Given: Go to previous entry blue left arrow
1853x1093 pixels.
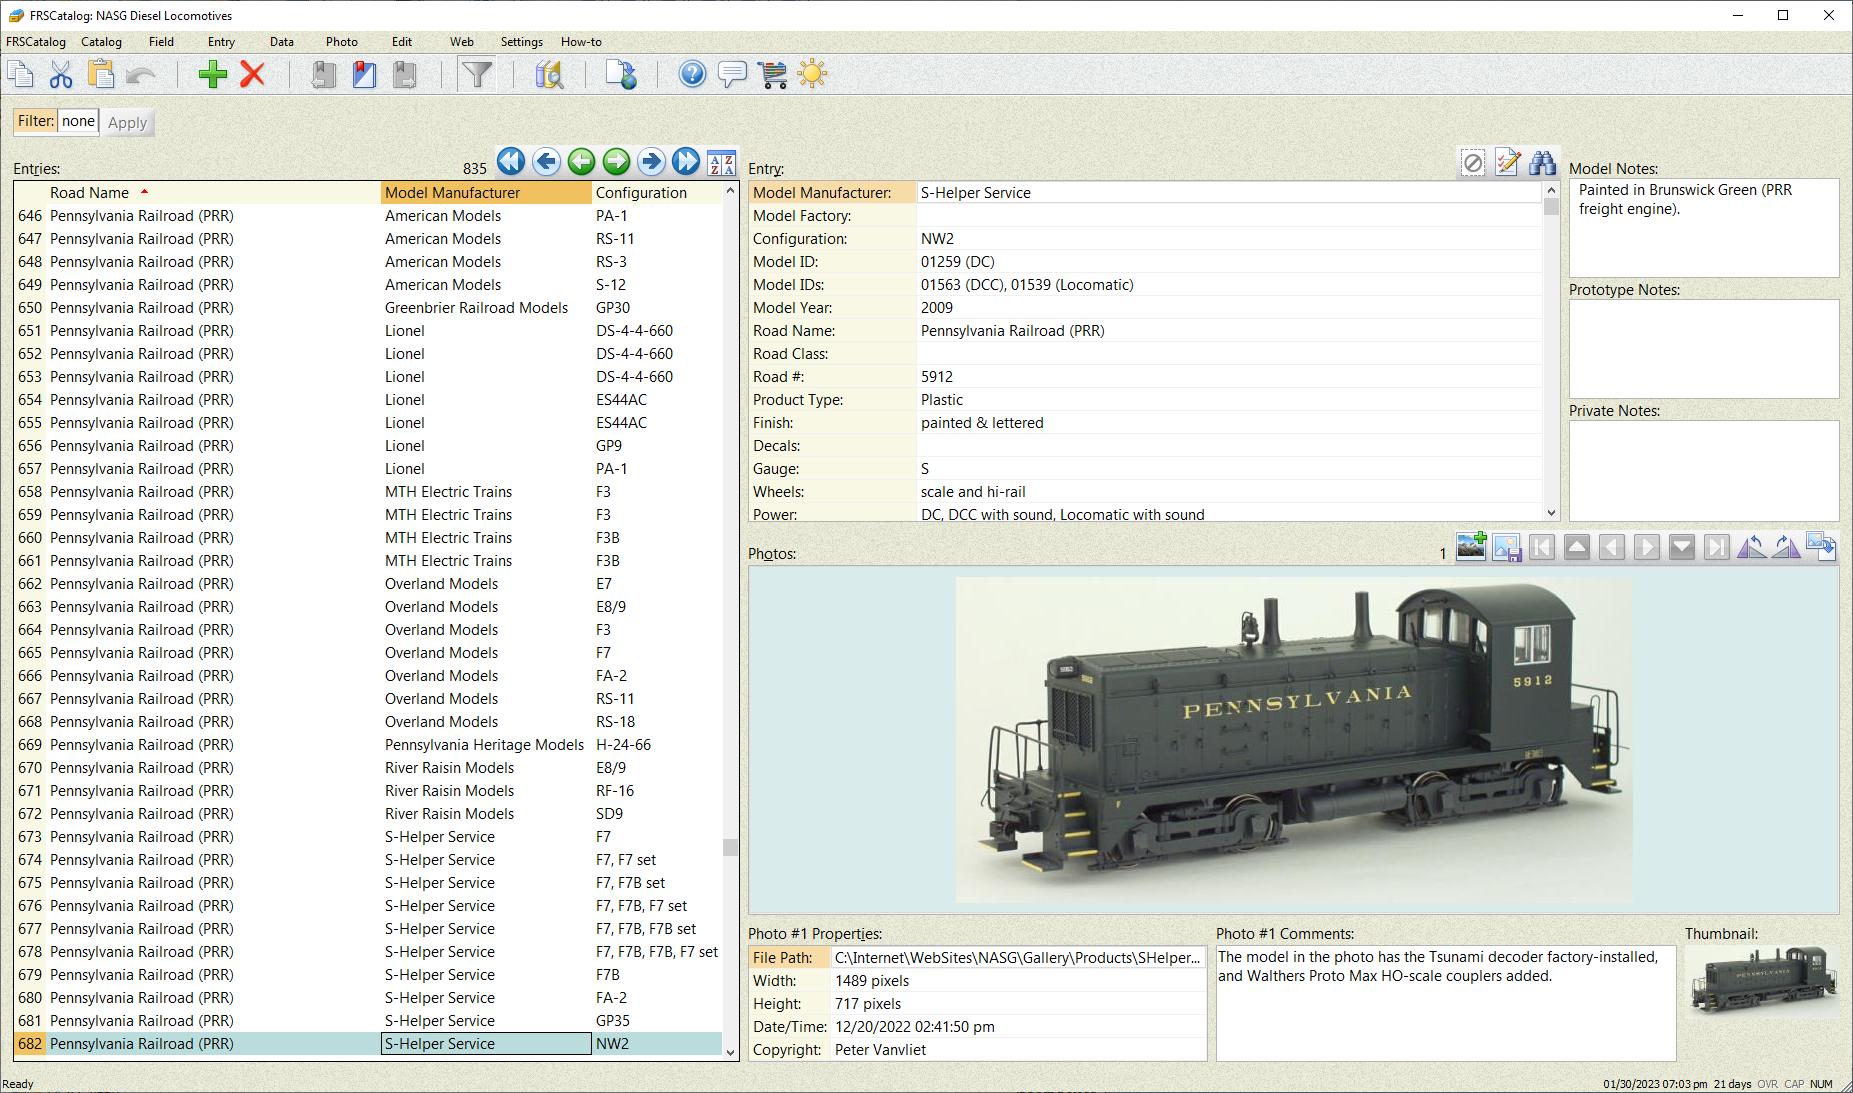Looking at the screenshot, I should click(x=546, y=161).
